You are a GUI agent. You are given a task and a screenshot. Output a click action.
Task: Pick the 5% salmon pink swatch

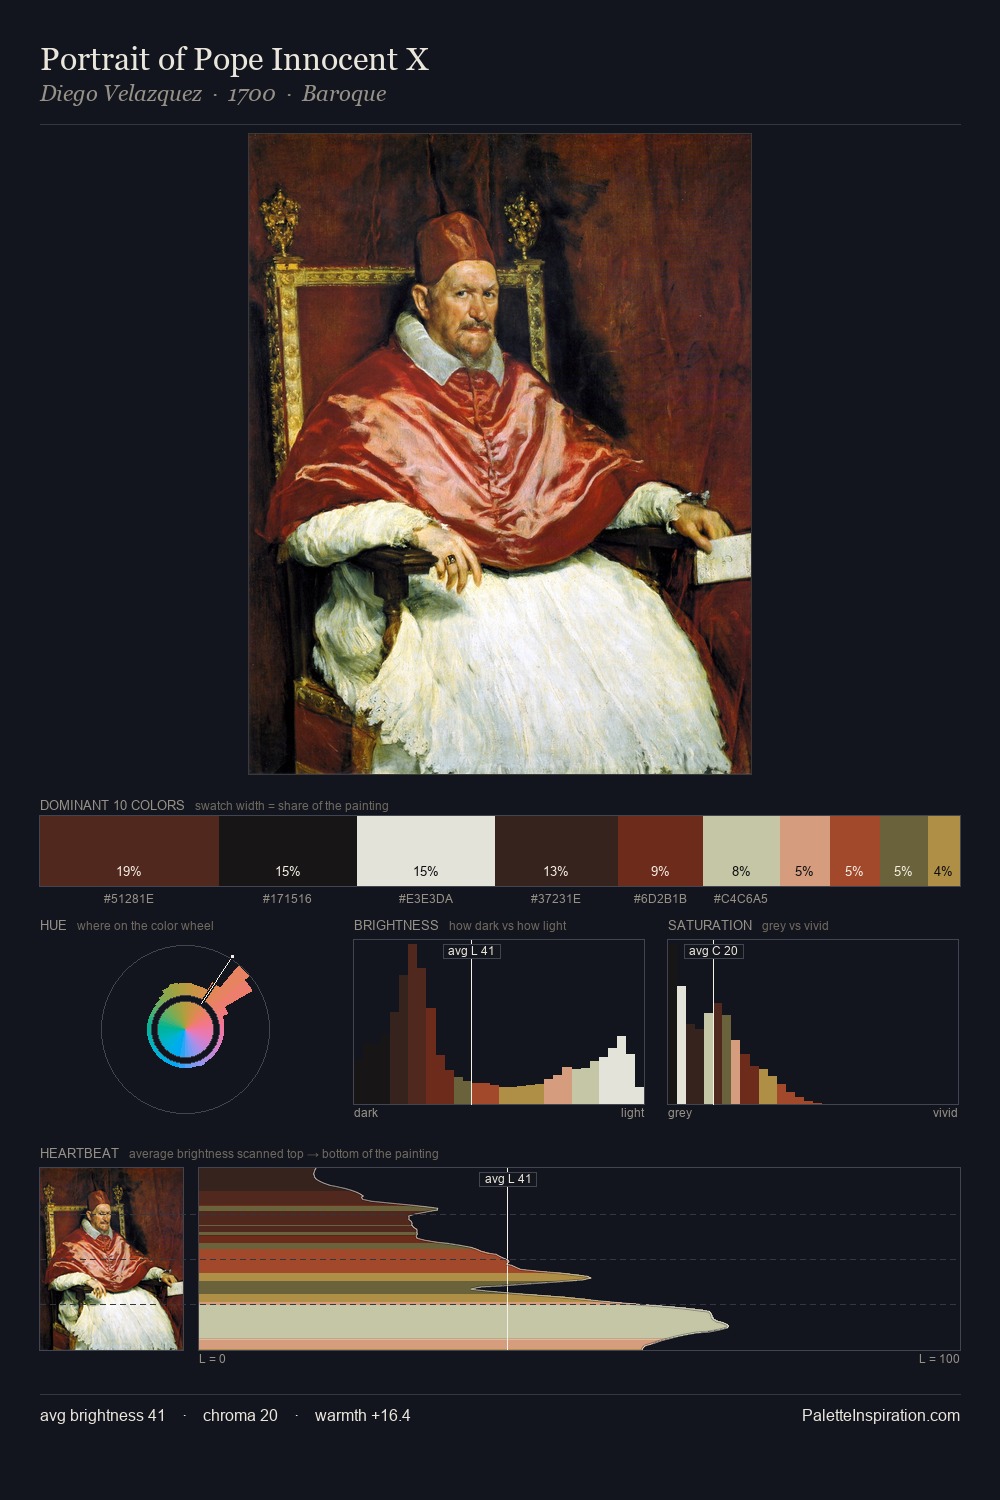point(804,851)
